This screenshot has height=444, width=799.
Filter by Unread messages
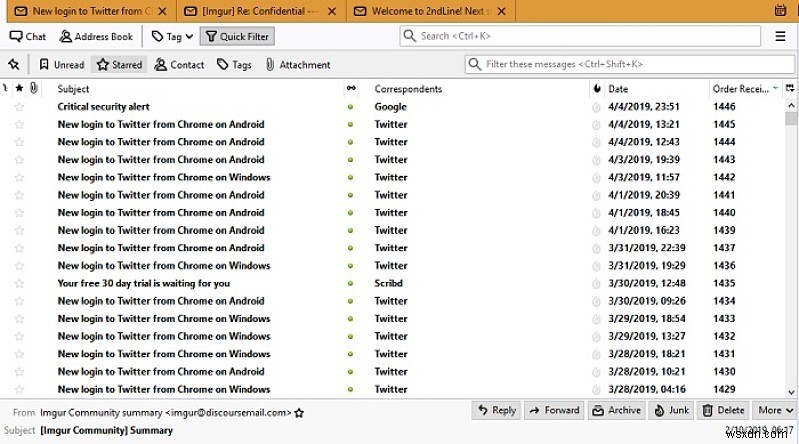click(62, 65)
